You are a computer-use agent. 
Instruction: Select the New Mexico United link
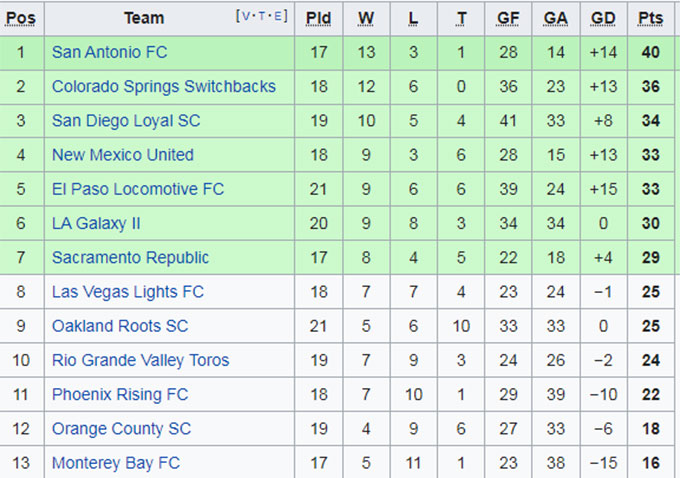click(x=122, y=155)
